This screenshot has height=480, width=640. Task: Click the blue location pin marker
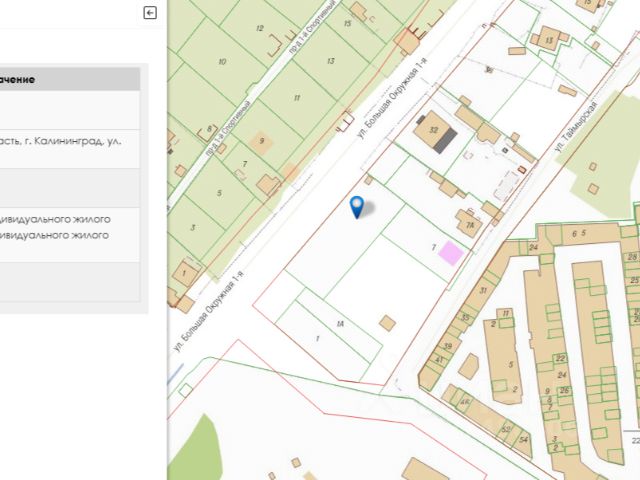pyautogui.click(x=357, y=207)
